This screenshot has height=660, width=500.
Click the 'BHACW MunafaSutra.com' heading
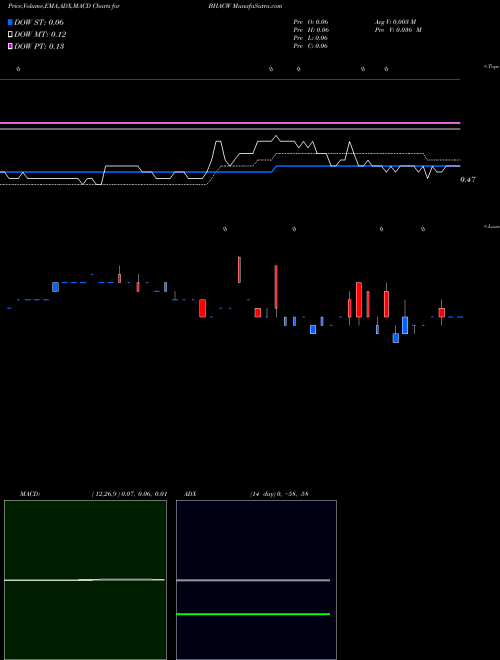point(245,6)
